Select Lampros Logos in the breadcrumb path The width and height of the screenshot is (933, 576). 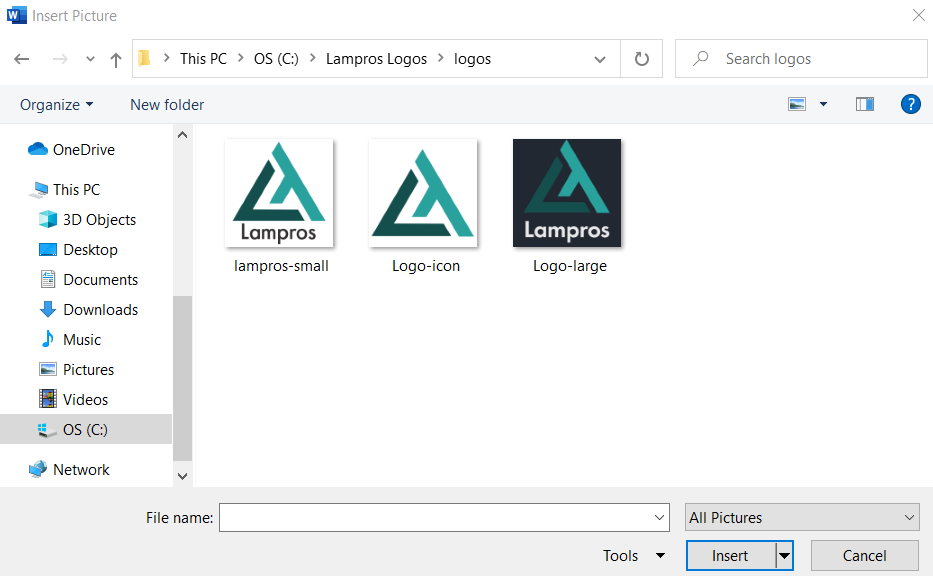376,59
